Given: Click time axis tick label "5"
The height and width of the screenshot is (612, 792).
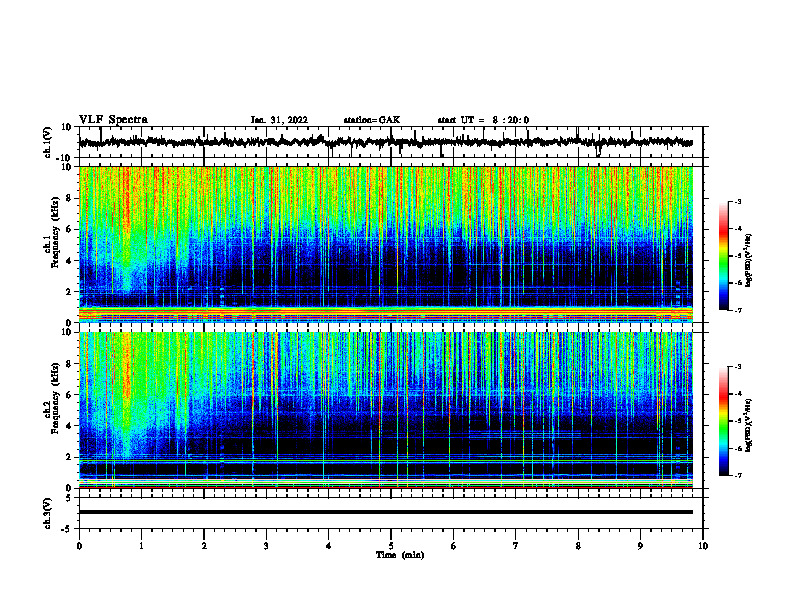Looking at the screenshot, I should (391, 546).
